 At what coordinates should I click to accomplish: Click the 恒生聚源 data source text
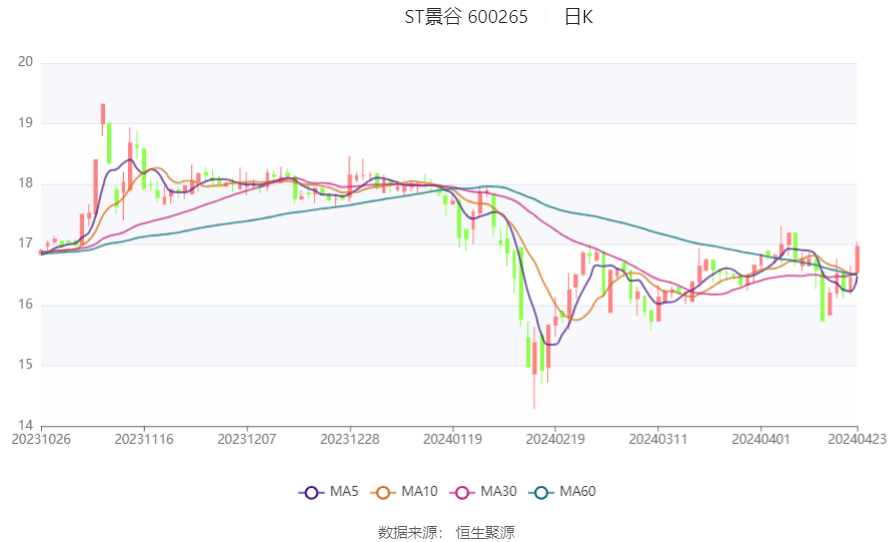(485, 533)
